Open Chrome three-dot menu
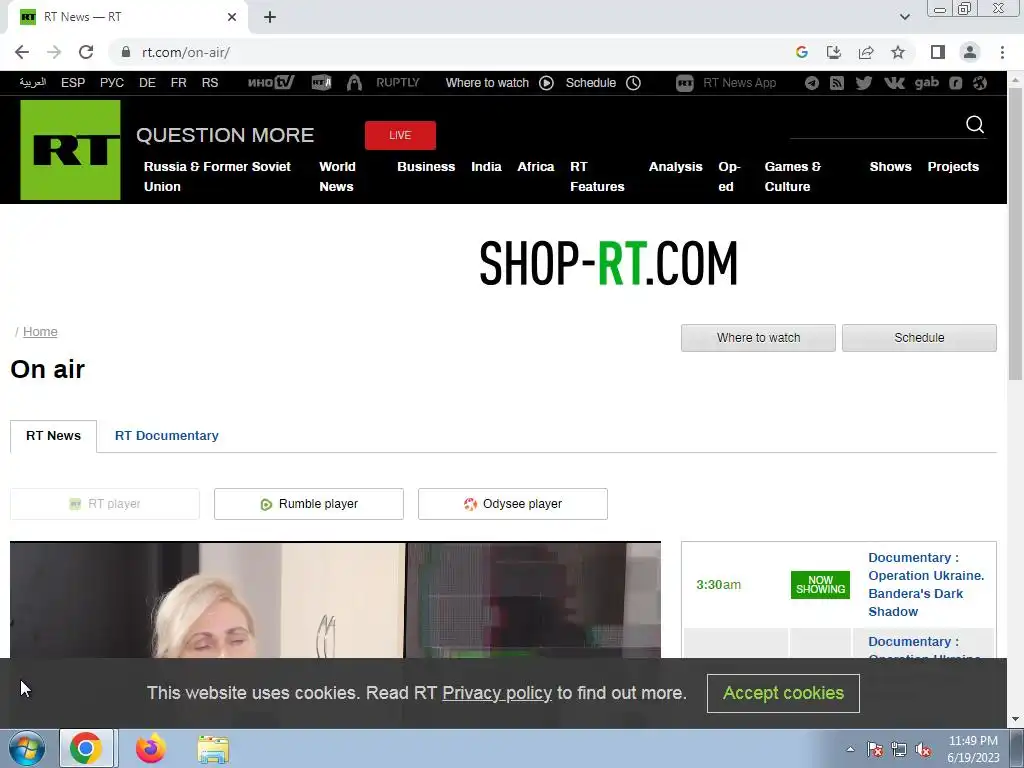The height and width of the screenshot is (768, 1024). tap(1002, 52)
